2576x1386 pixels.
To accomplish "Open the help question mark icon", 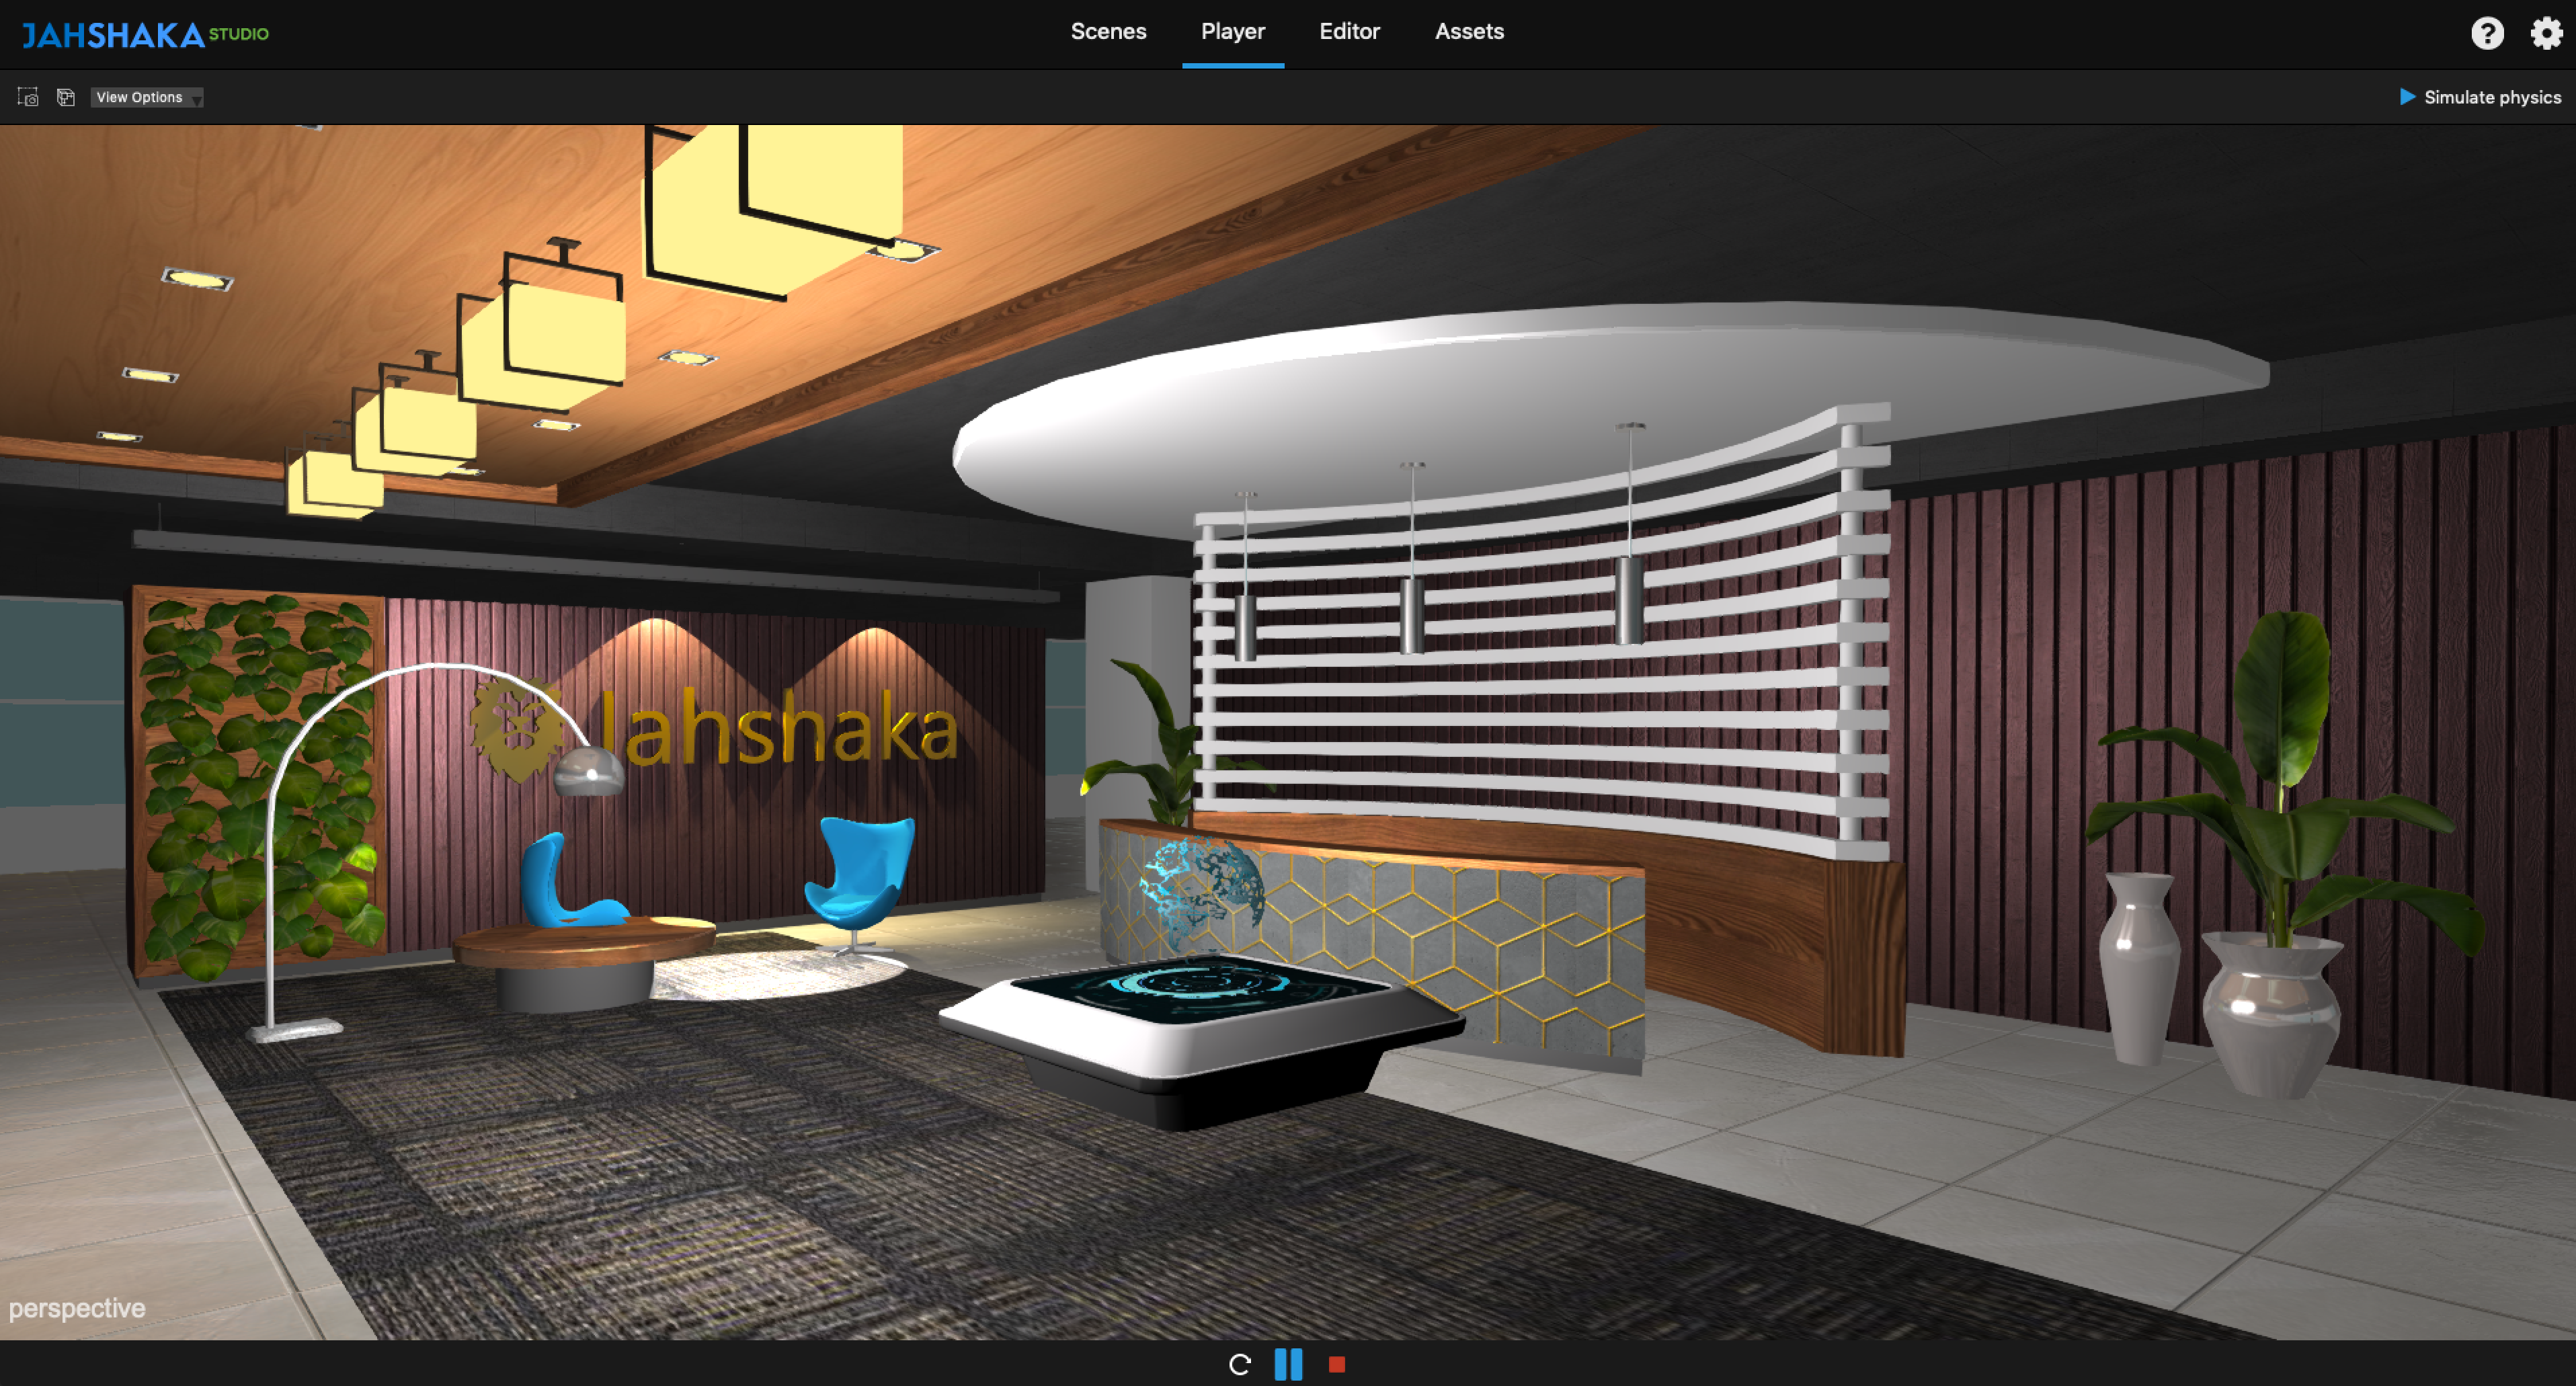I will (2487, 33).
